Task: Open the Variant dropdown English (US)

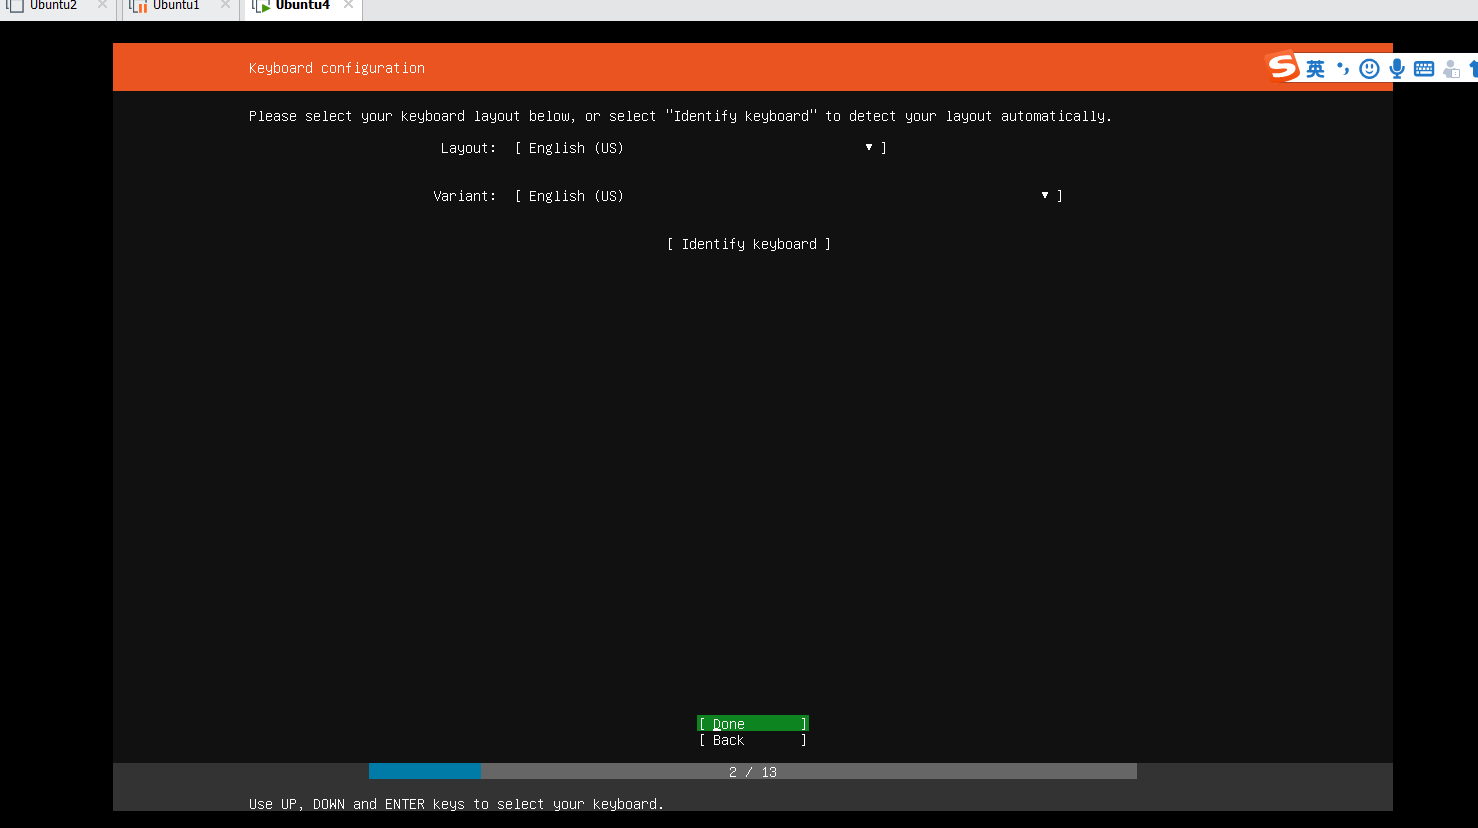Action: (x=789, y=196)
